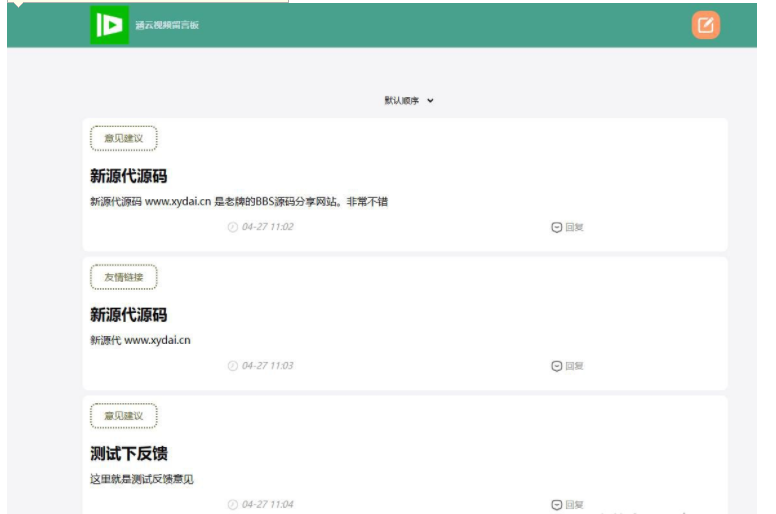The height and width of the screenshot is (514, 776).
Task: Open the 测试下反馈 post title
Action: (x=129, y=454)
